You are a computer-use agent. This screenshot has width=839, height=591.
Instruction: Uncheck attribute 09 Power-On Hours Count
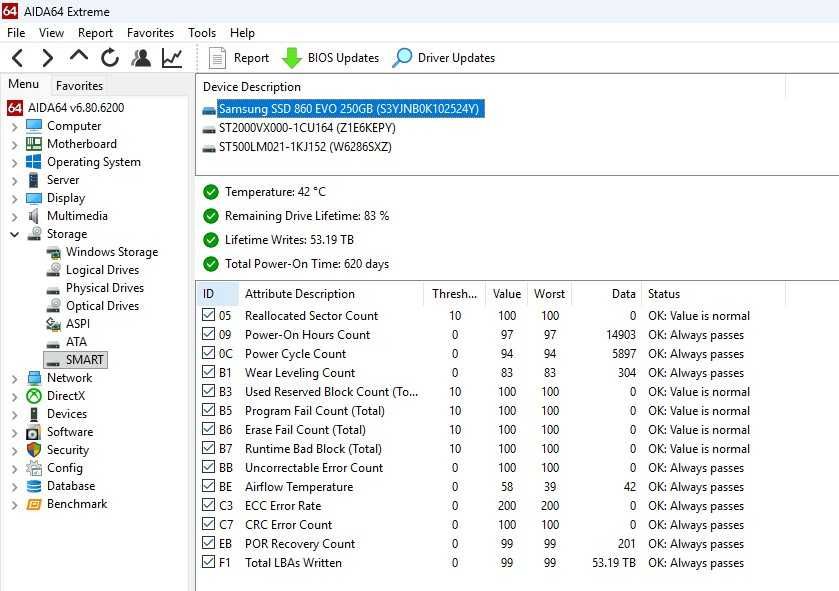point(209,334)
